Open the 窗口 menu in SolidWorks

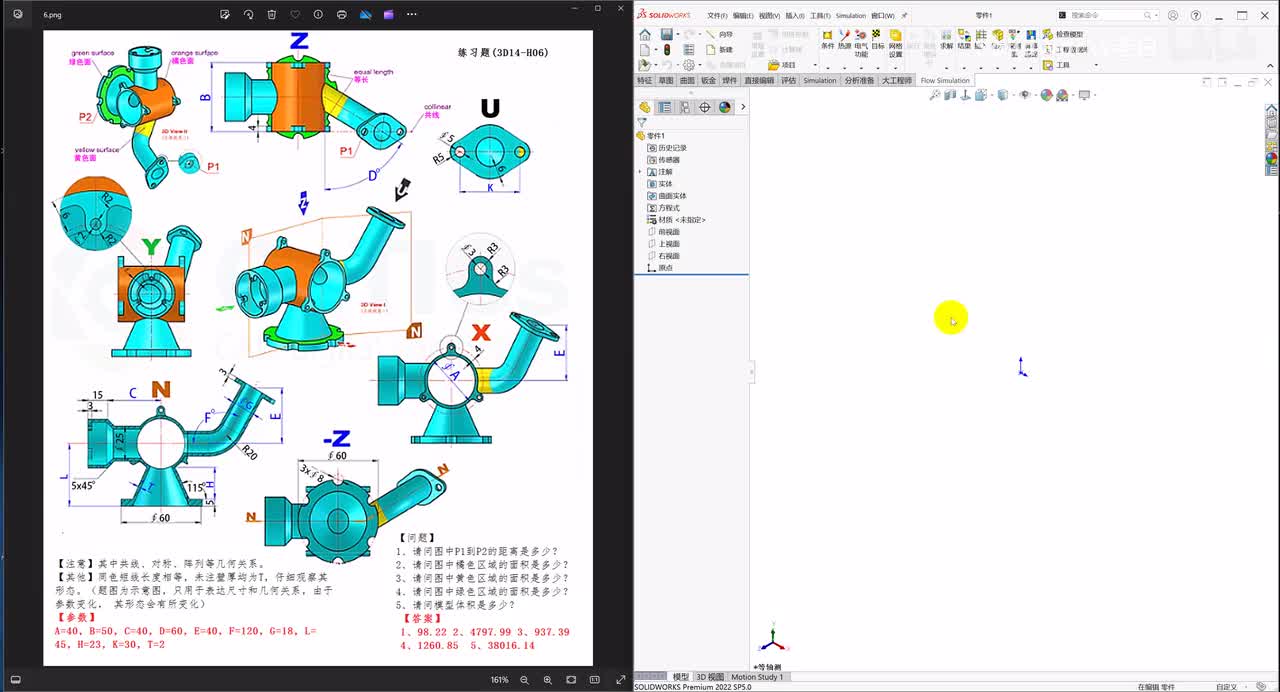point(883,16)
